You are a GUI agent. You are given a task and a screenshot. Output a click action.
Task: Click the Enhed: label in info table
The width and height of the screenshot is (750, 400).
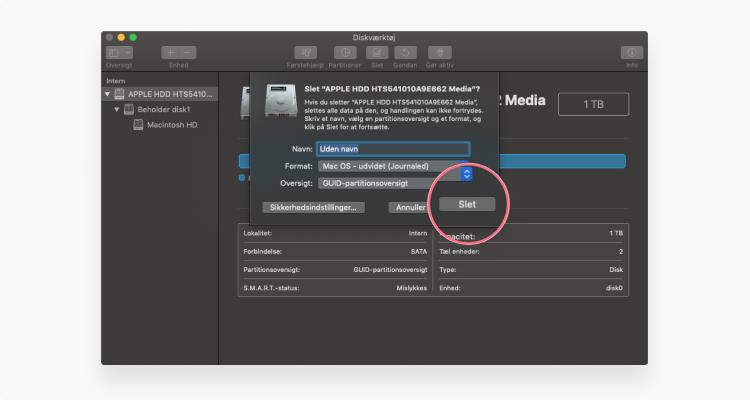click(450, 288)
